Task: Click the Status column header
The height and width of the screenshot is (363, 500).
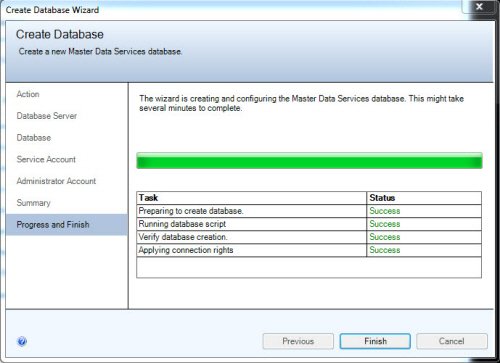Action: click(424, 198)
